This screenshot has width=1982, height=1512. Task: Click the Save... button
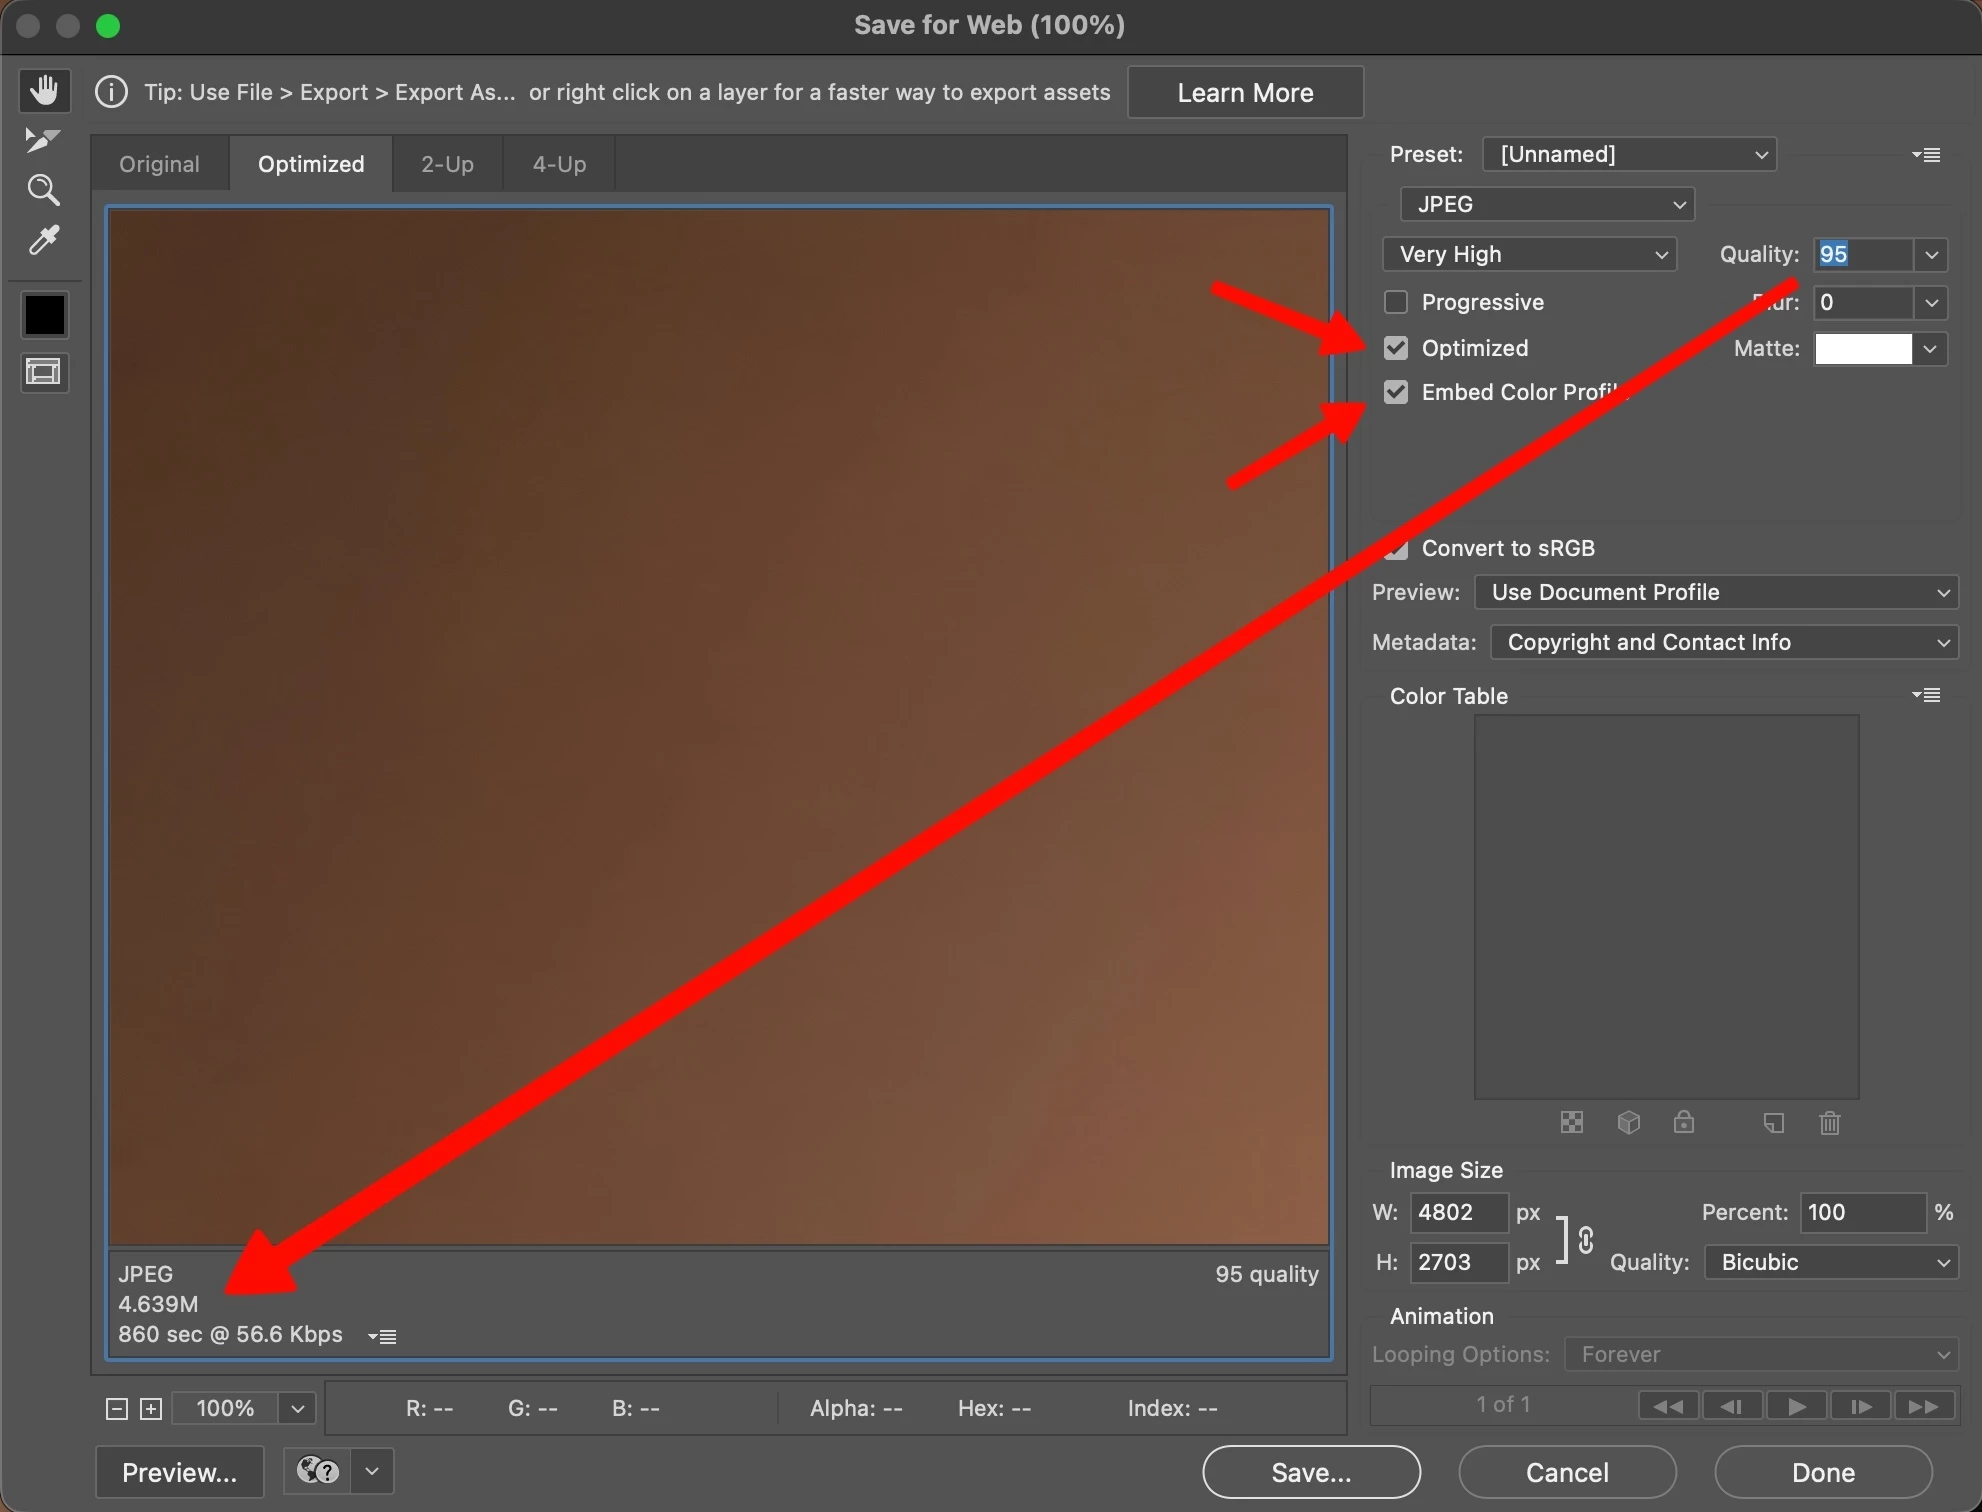(1311, 1472)
